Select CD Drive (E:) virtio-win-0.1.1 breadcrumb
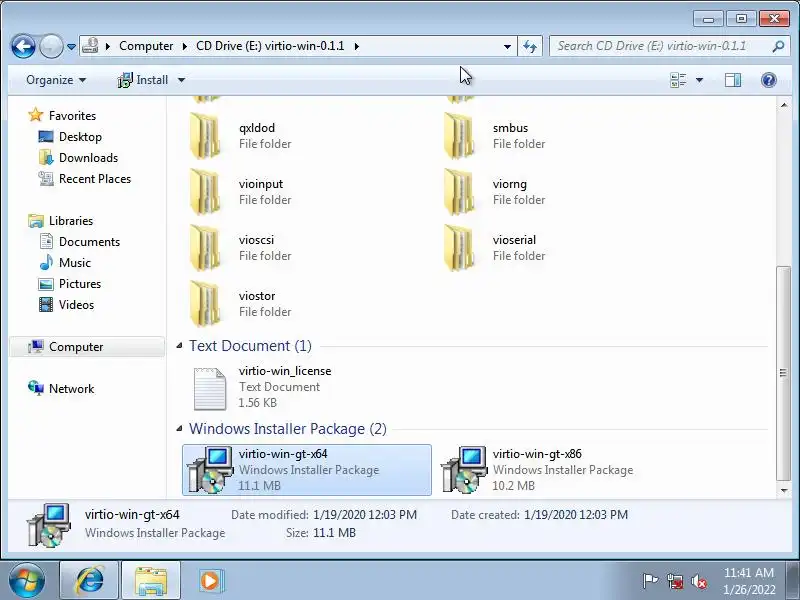Screen dimensions: 800x600 [x=270, y=46]
